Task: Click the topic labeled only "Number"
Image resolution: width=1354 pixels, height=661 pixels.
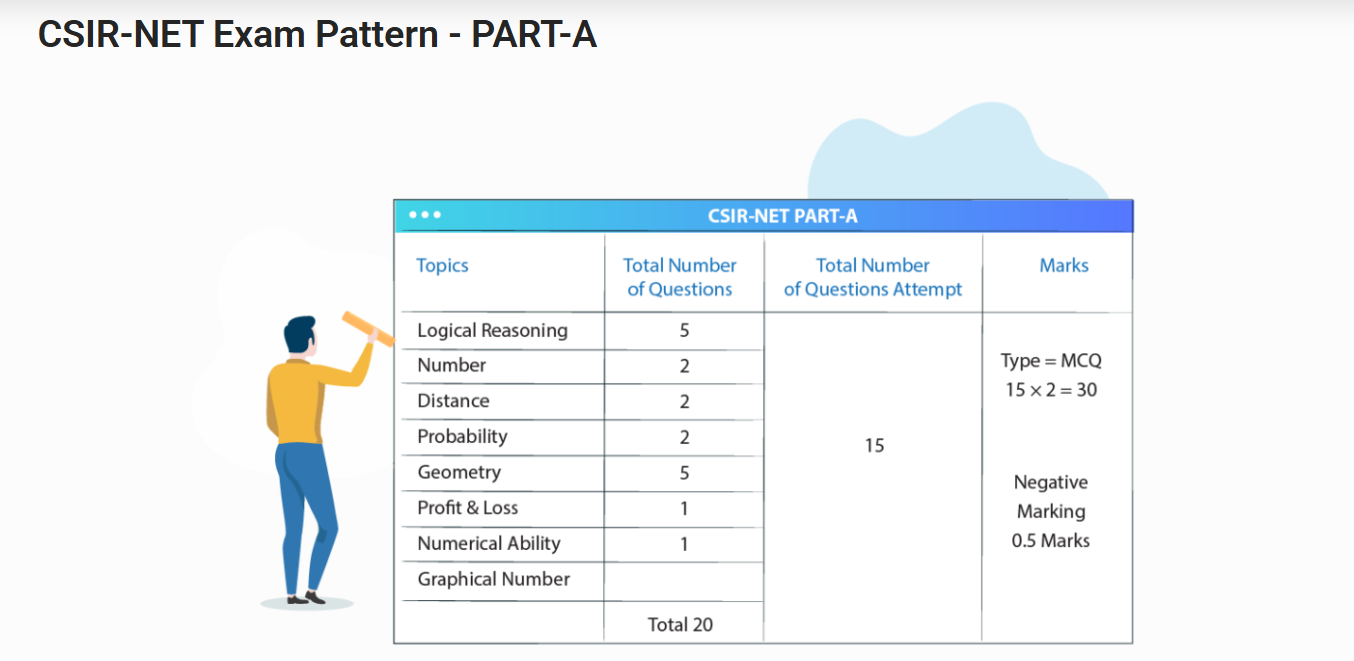Action: (452, 365)
